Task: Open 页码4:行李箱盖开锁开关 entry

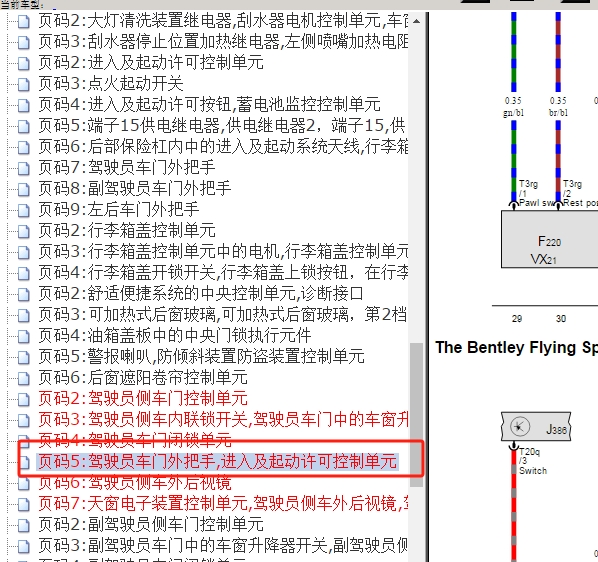Action: [223, 272]
